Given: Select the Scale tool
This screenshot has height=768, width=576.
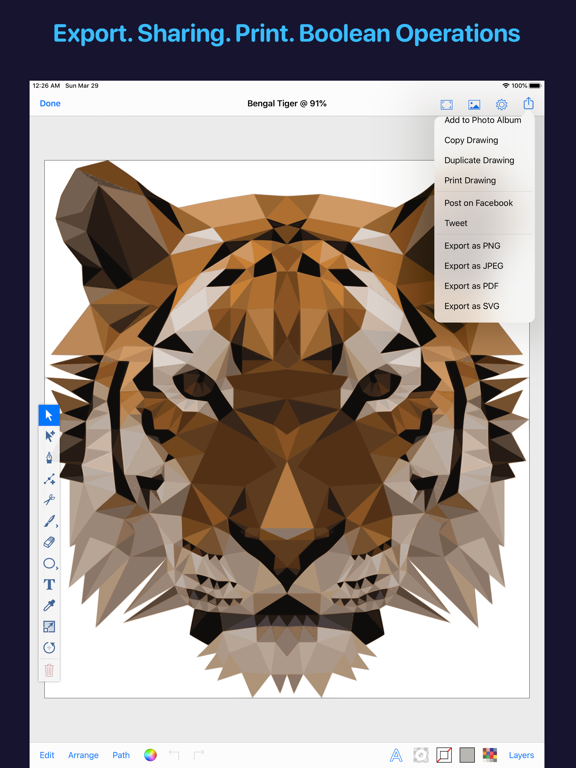Looking at the screenshot, I should pyautogui.click(x=49, y=626).
